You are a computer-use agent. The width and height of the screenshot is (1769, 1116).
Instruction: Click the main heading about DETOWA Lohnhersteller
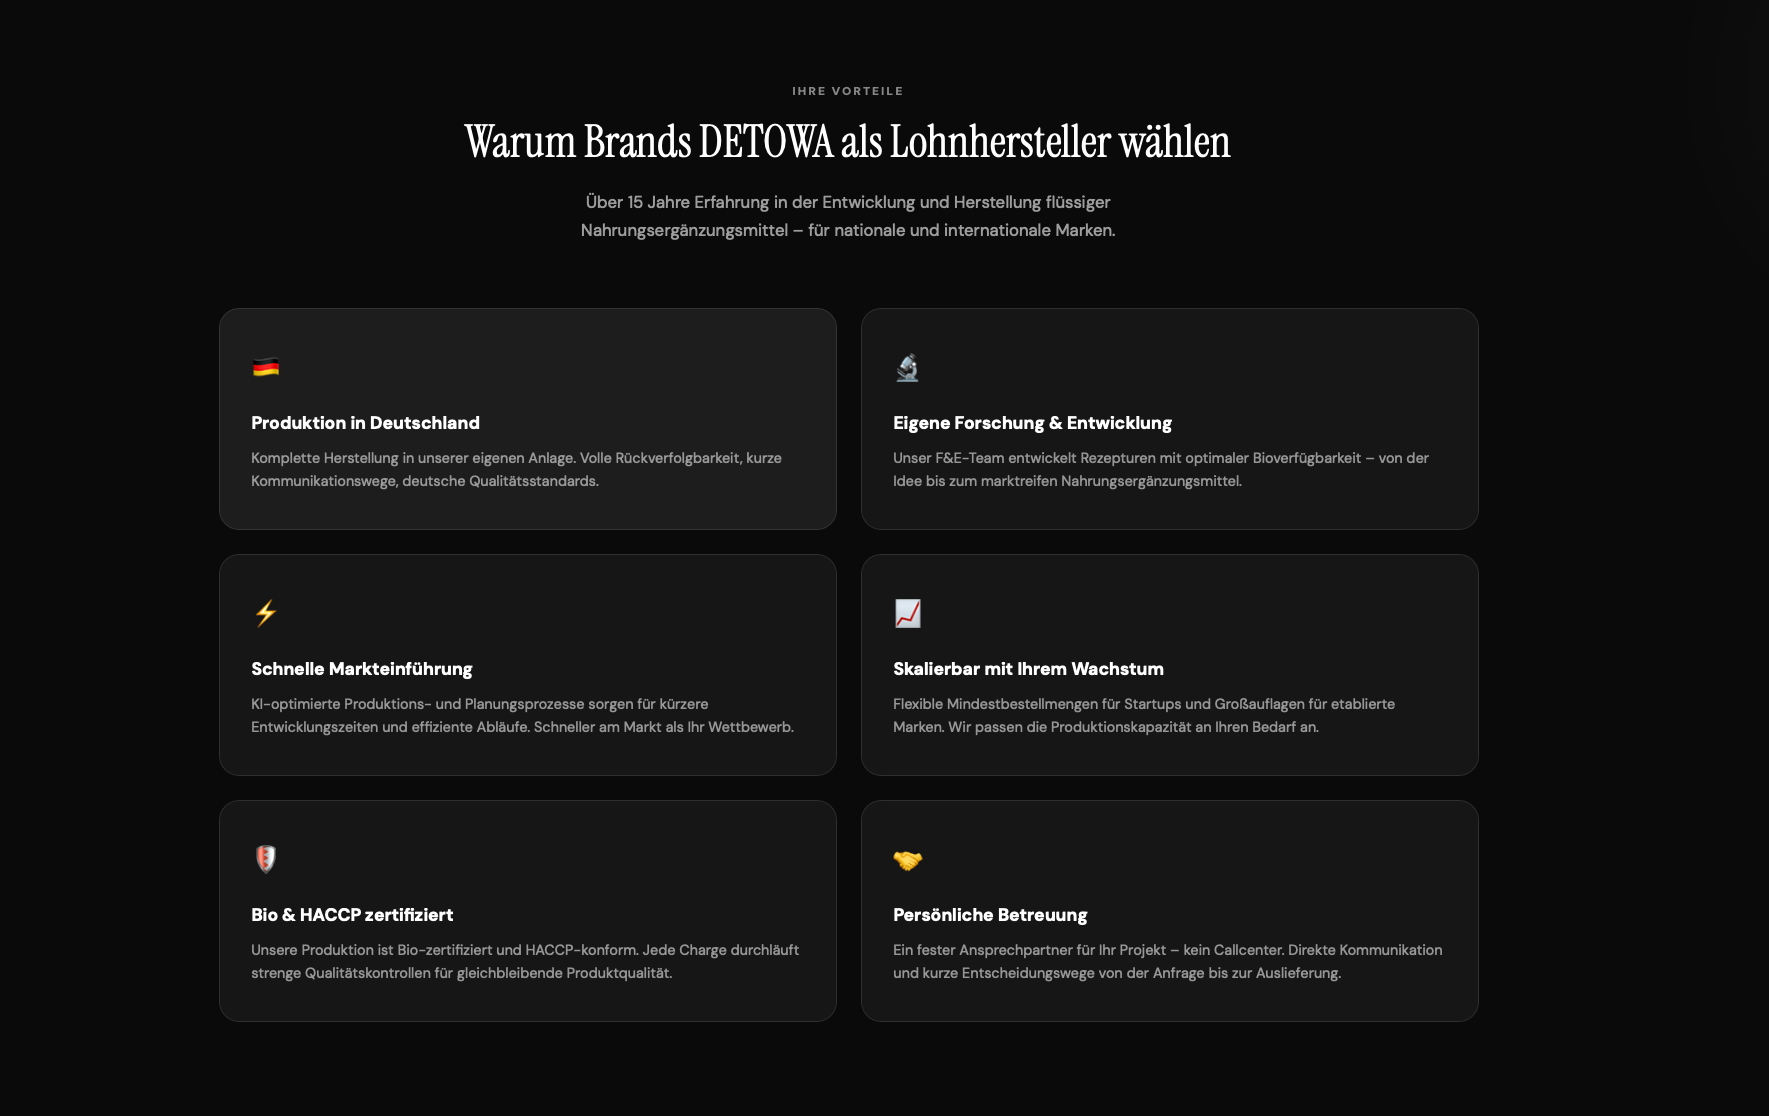coord(847,142)
